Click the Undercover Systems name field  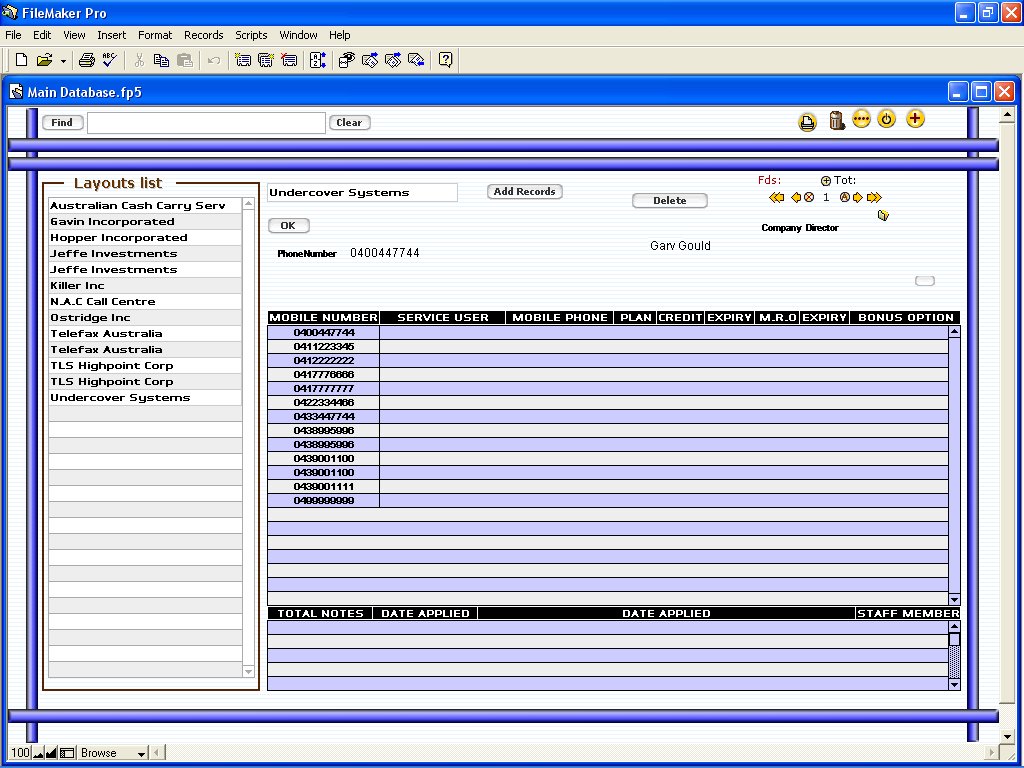362,193
